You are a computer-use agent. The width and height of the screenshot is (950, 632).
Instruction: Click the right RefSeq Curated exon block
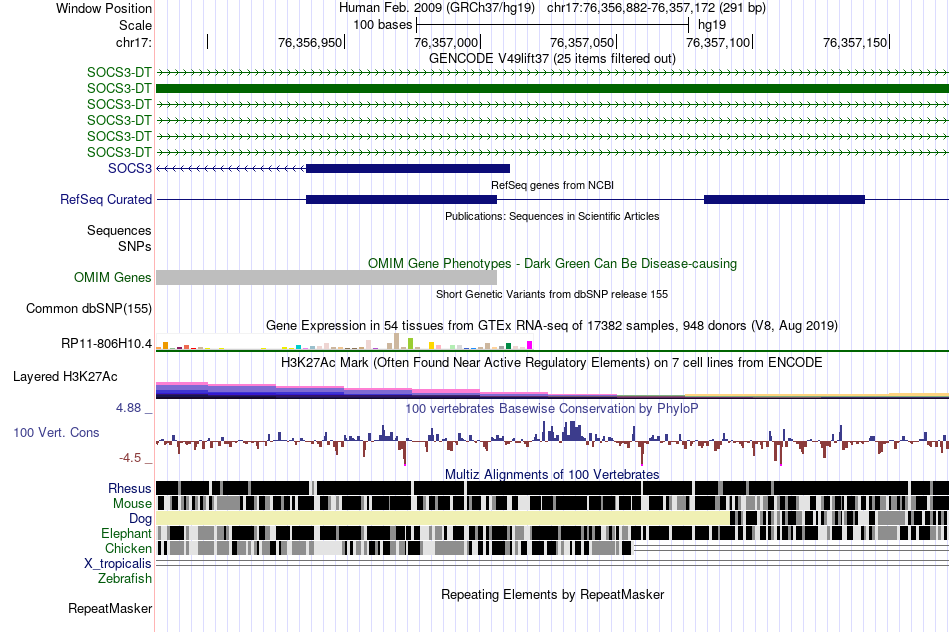784,199
